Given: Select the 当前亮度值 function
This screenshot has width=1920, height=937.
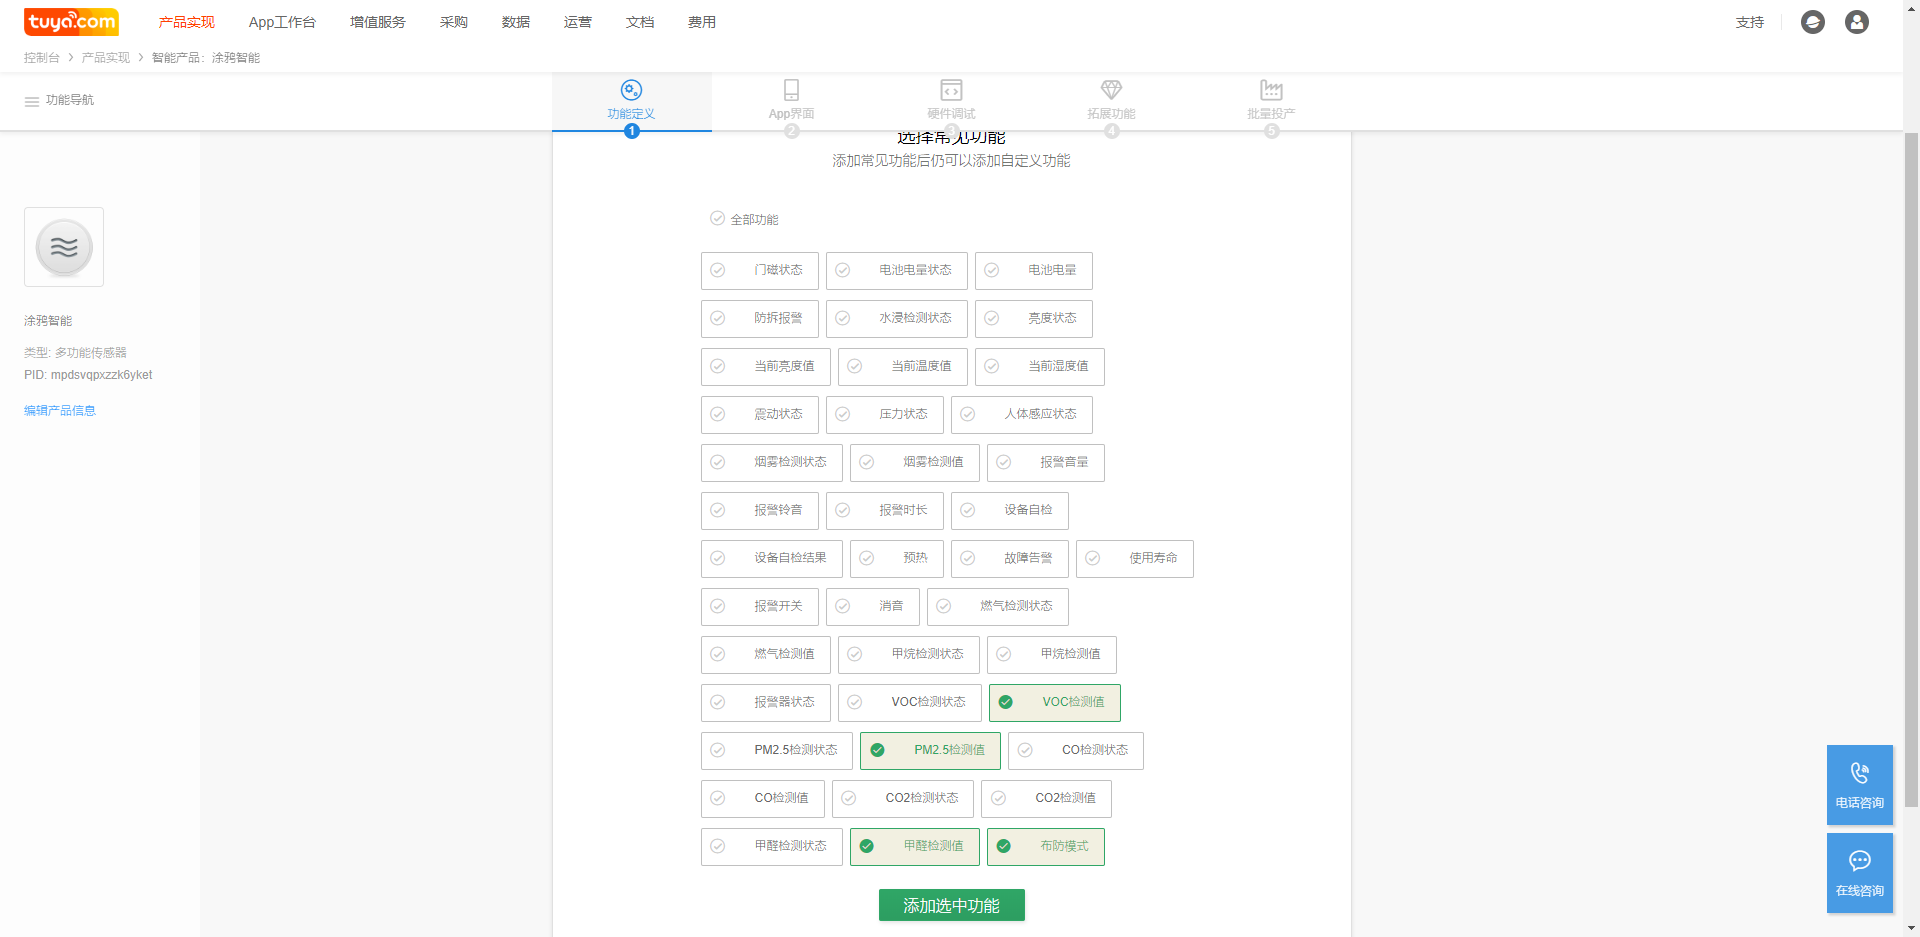Looking at the screenshot, I should click(x=766, y=367).
